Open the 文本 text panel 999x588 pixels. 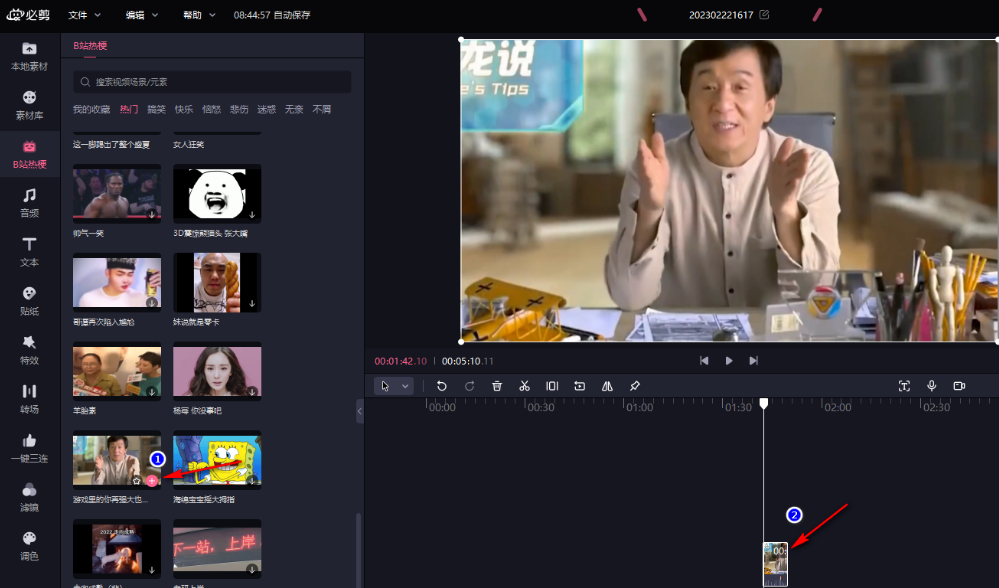click(x=29, y=251)
